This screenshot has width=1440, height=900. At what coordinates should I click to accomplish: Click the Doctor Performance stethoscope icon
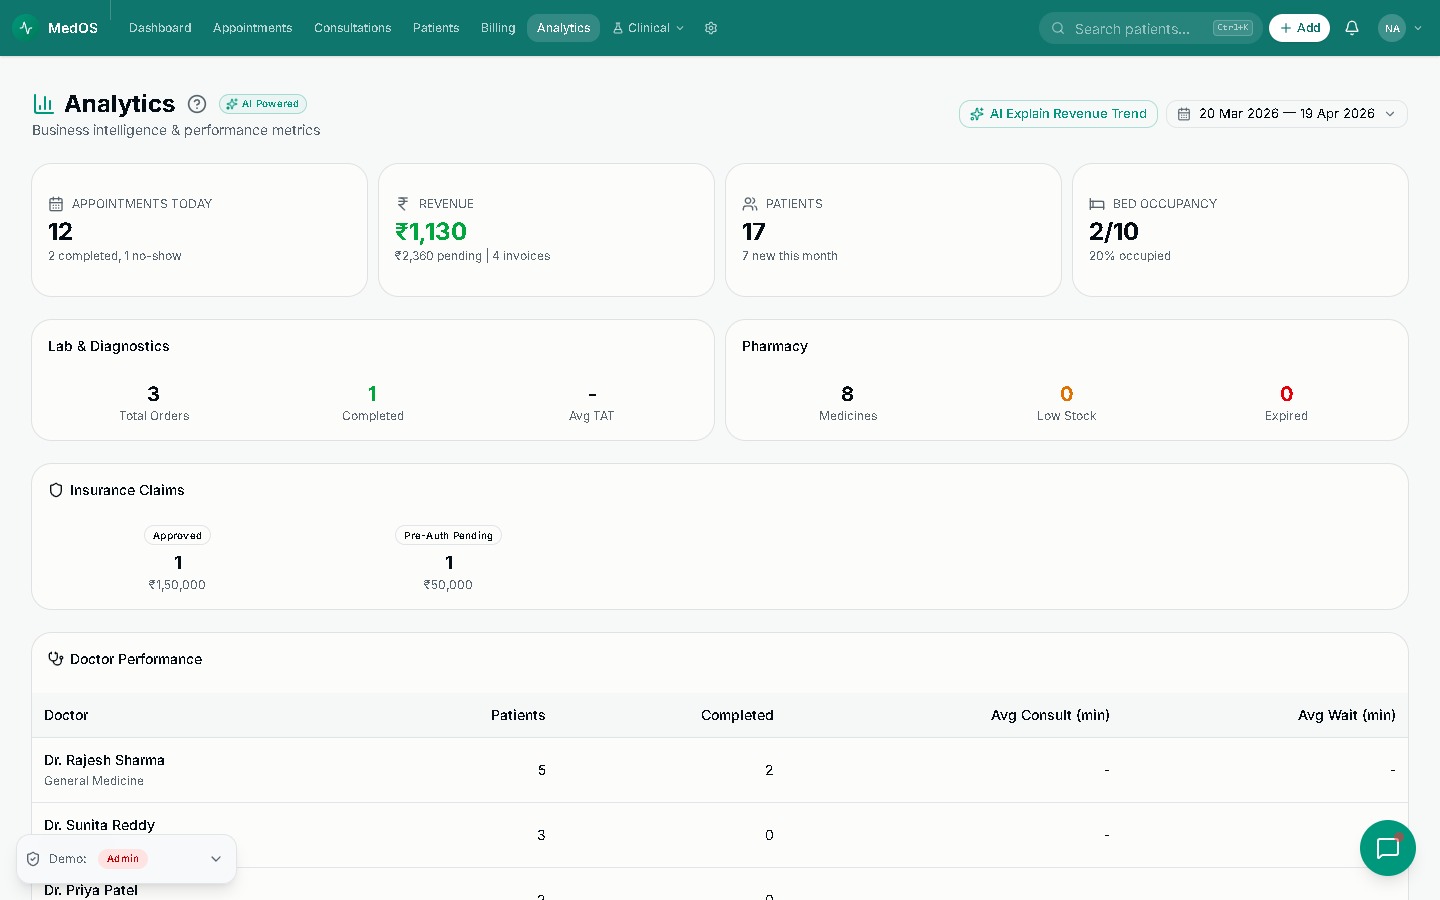[56, 659]
